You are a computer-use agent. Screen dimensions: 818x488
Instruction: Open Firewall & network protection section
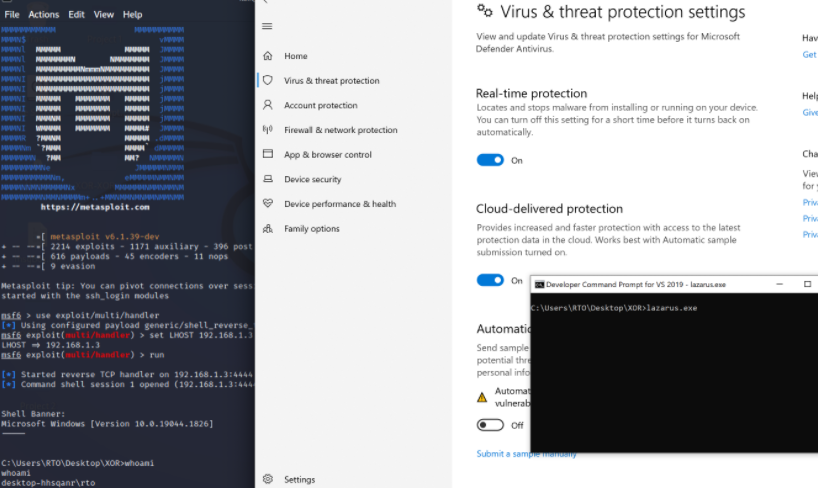pos(341,130)
